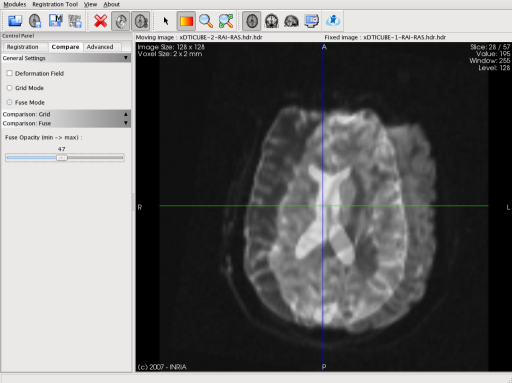The height and width of the screenshot is (383, 512).
Task: Select the magnifier zoom tool
Action: [206, 21]
